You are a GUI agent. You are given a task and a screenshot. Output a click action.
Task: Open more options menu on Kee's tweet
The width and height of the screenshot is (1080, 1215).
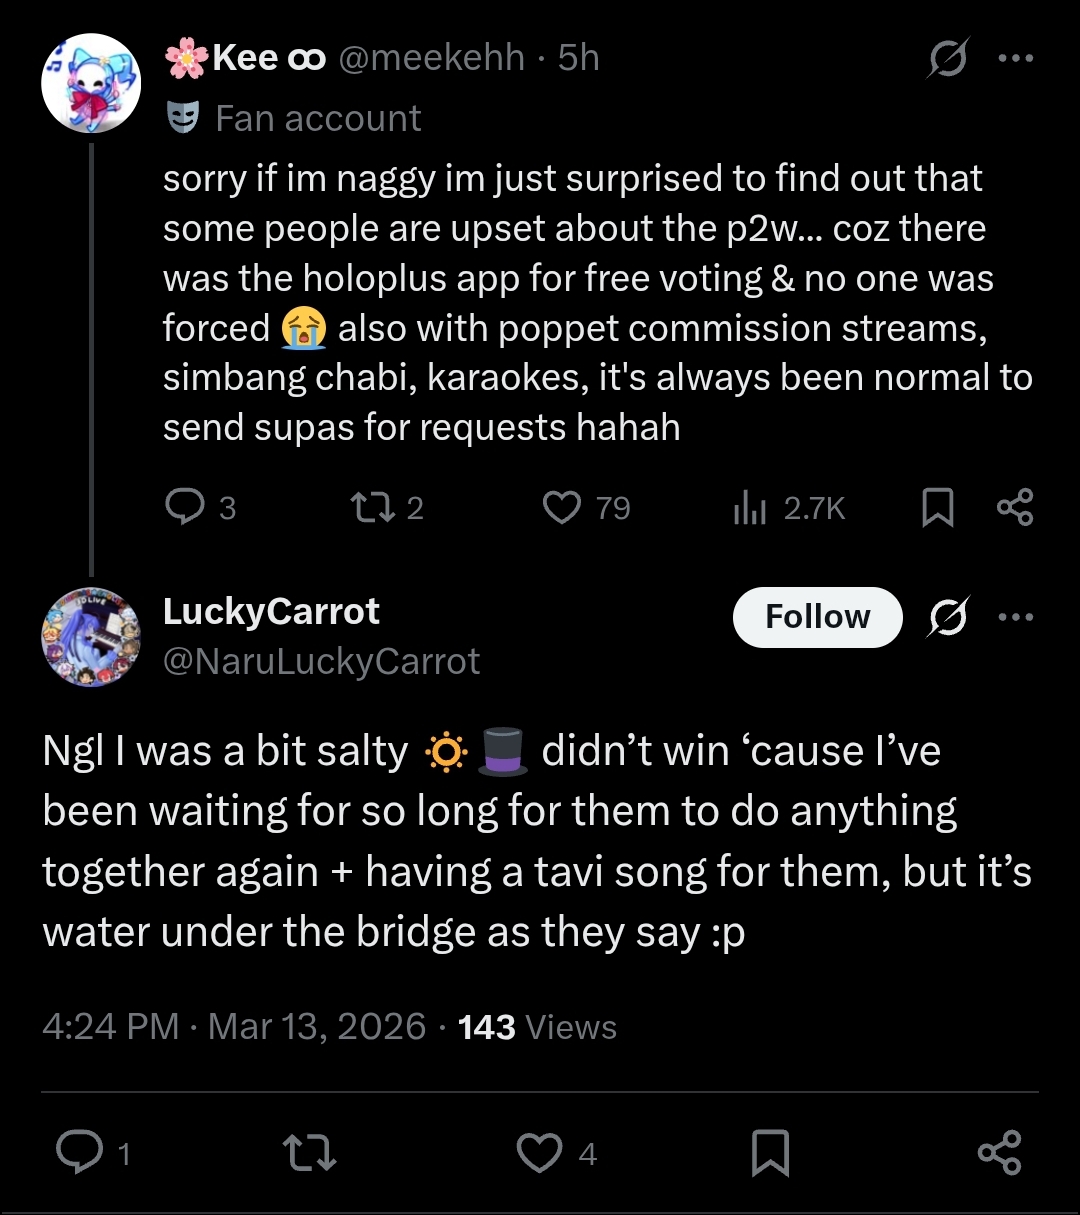[1016, 59]
